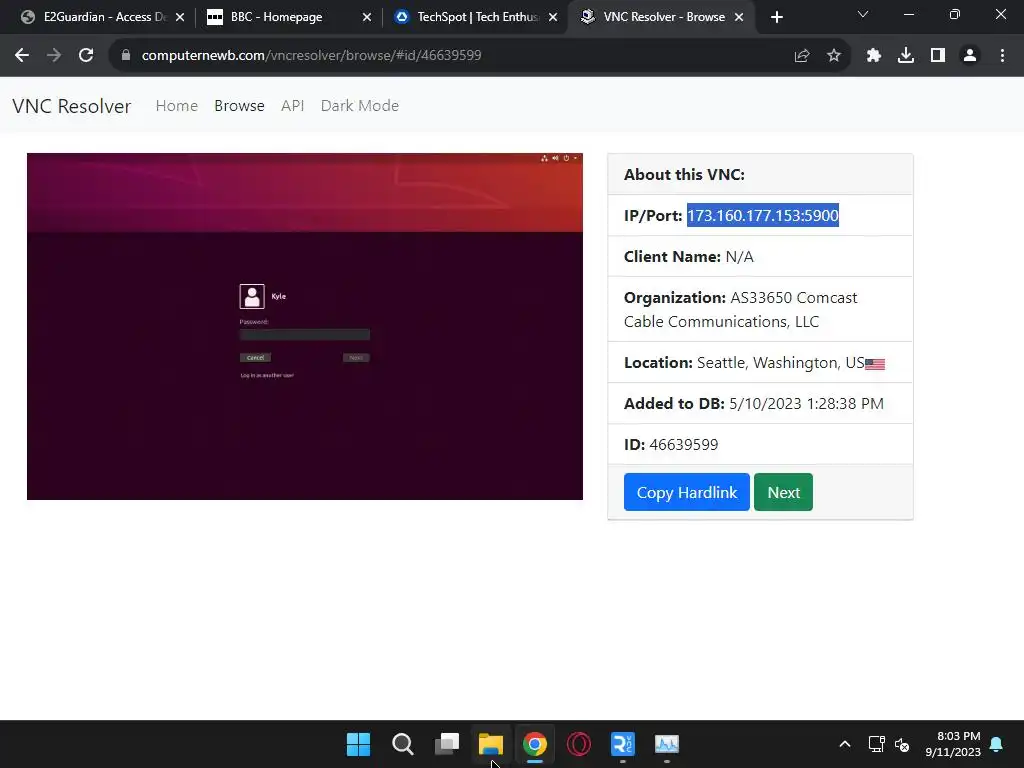Click the Organization AS33650 Comcast text

coord(741,310)
